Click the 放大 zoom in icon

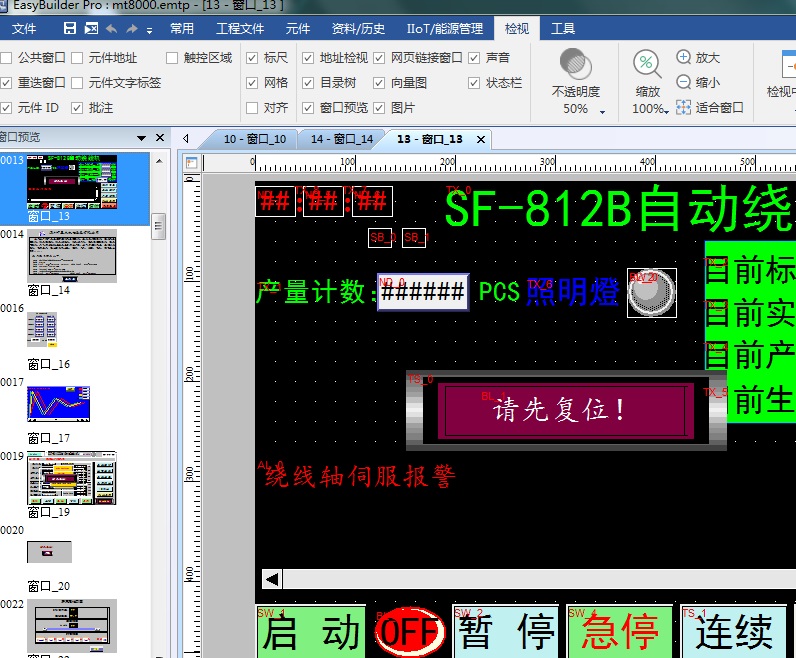[x=684, y=58]
